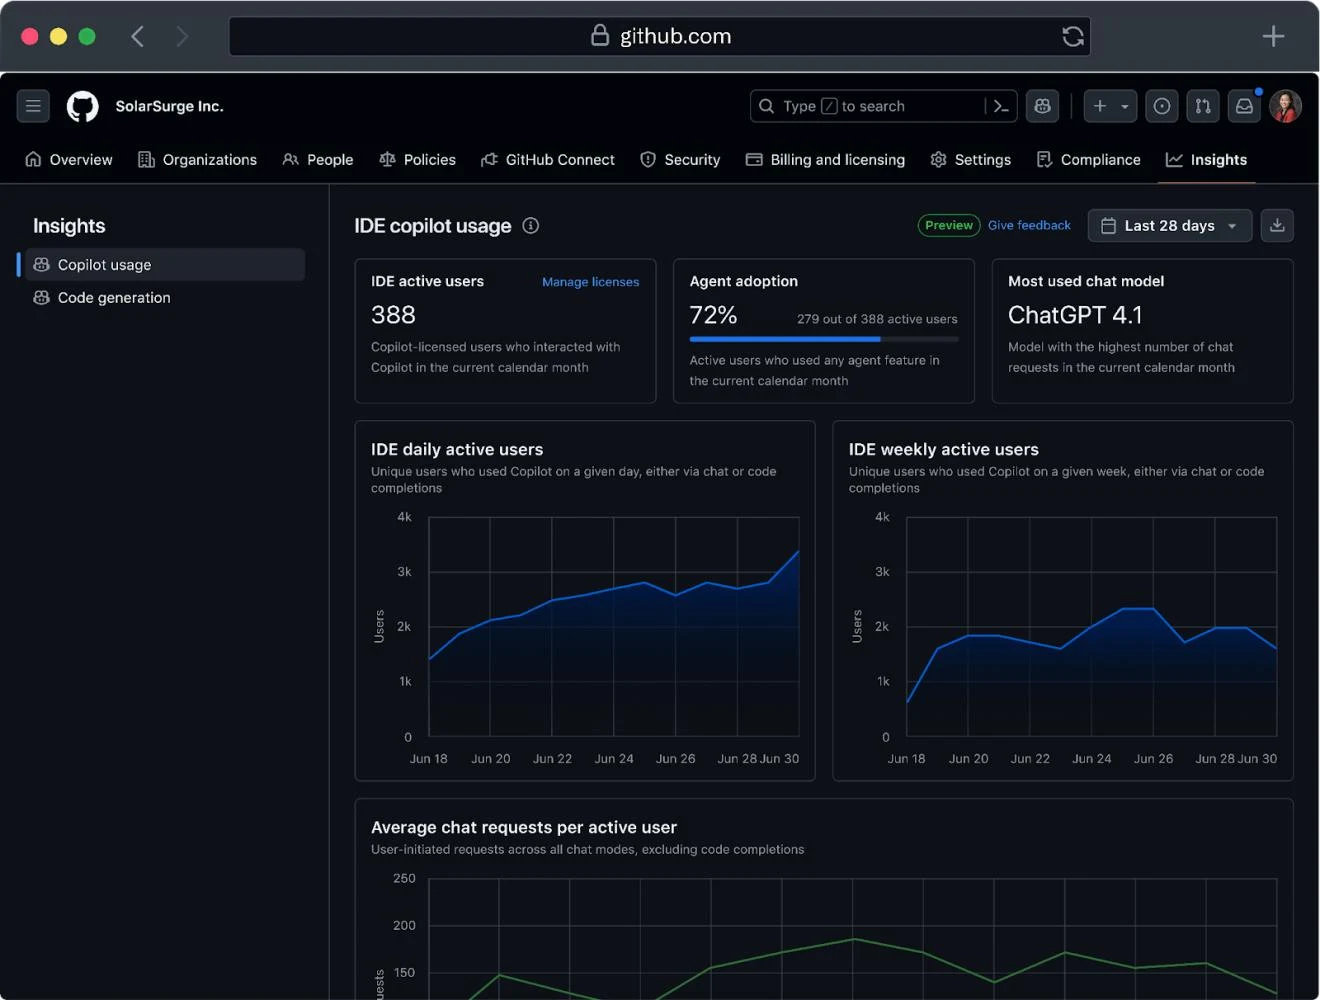
Task: Select Copilot usage in the sidebar
Action: pos(165,265)
